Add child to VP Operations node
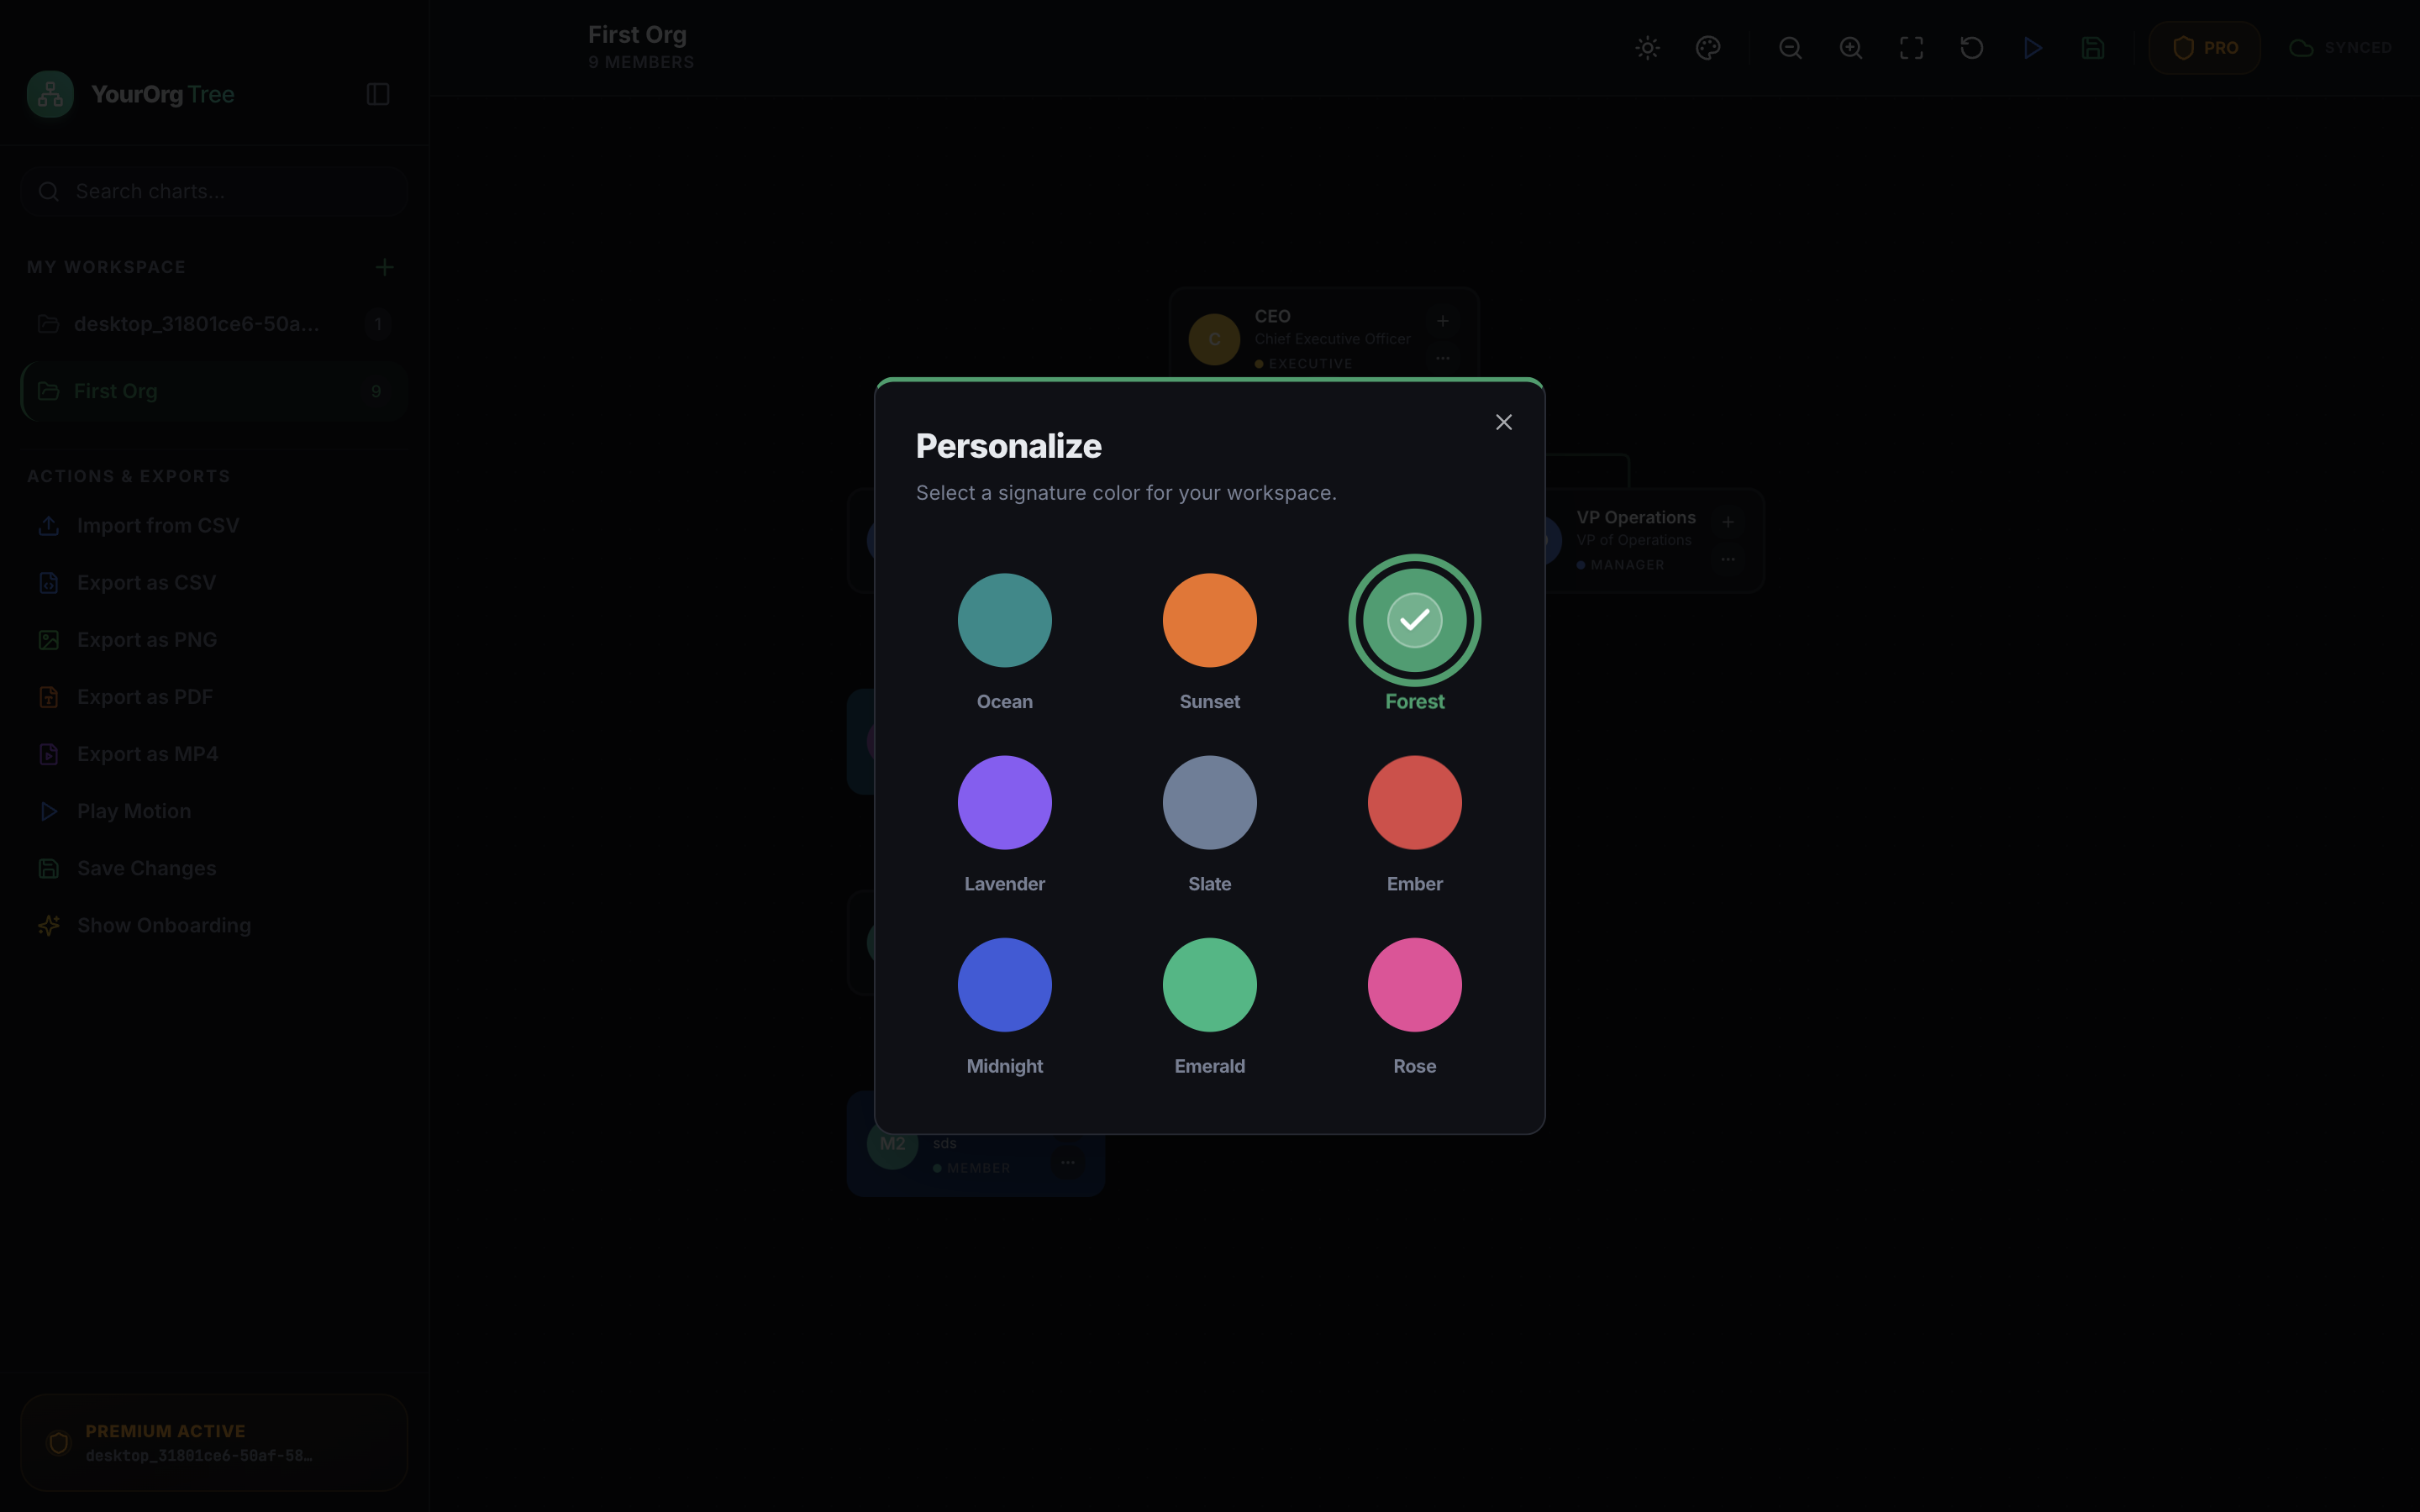This screenshot has height=1512, width=2420. pos(1727,522)
